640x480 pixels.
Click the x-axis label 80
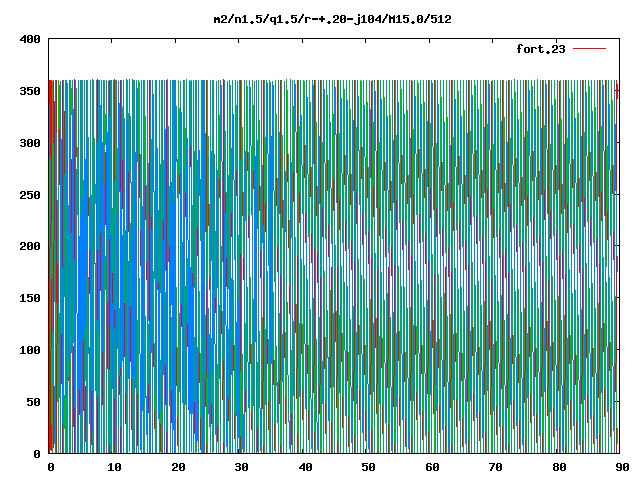559,467
